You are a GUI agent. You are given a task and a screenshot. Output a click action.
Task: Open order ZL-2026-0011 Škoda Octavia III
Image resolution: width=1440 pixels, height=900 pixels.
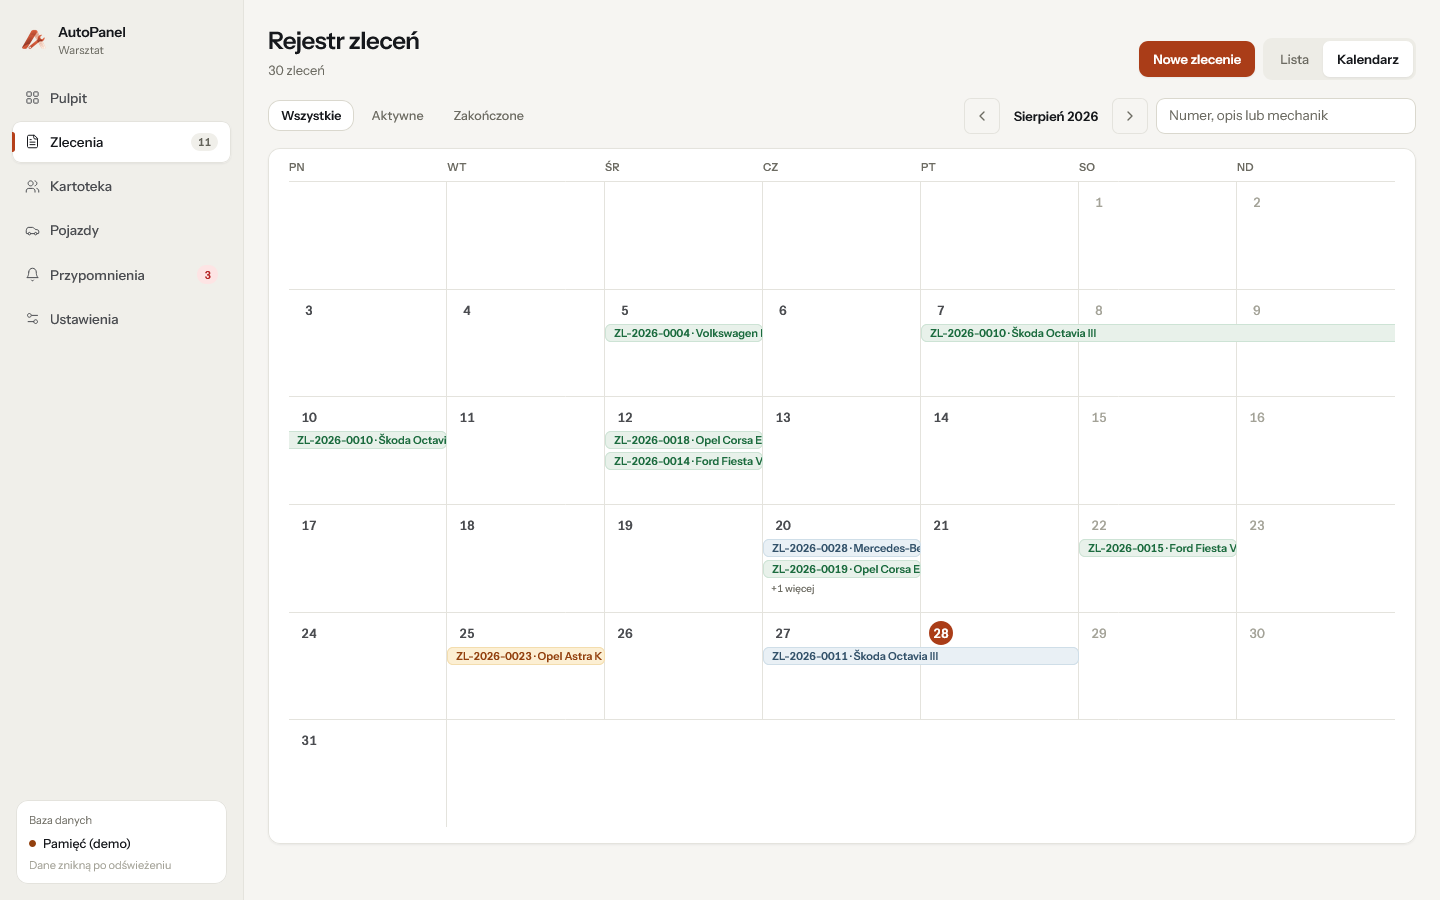[x=921, y=656]
